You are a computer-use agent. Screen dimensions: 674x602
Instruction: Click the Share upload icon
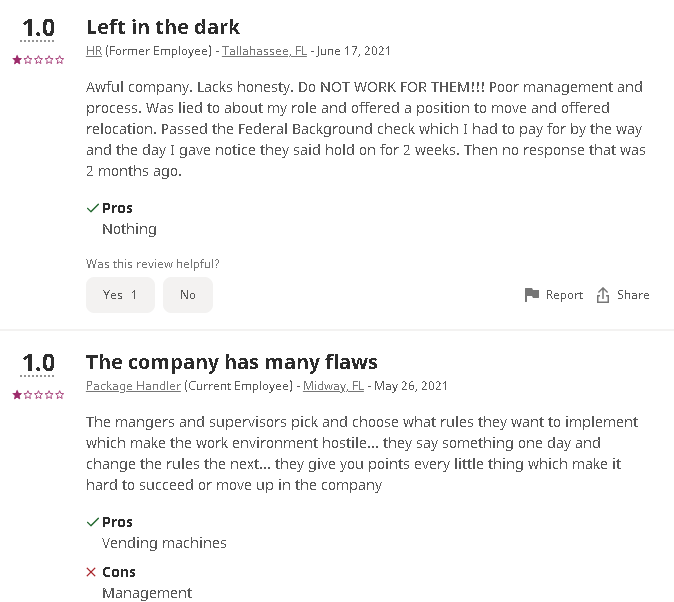tap(603, 295)
